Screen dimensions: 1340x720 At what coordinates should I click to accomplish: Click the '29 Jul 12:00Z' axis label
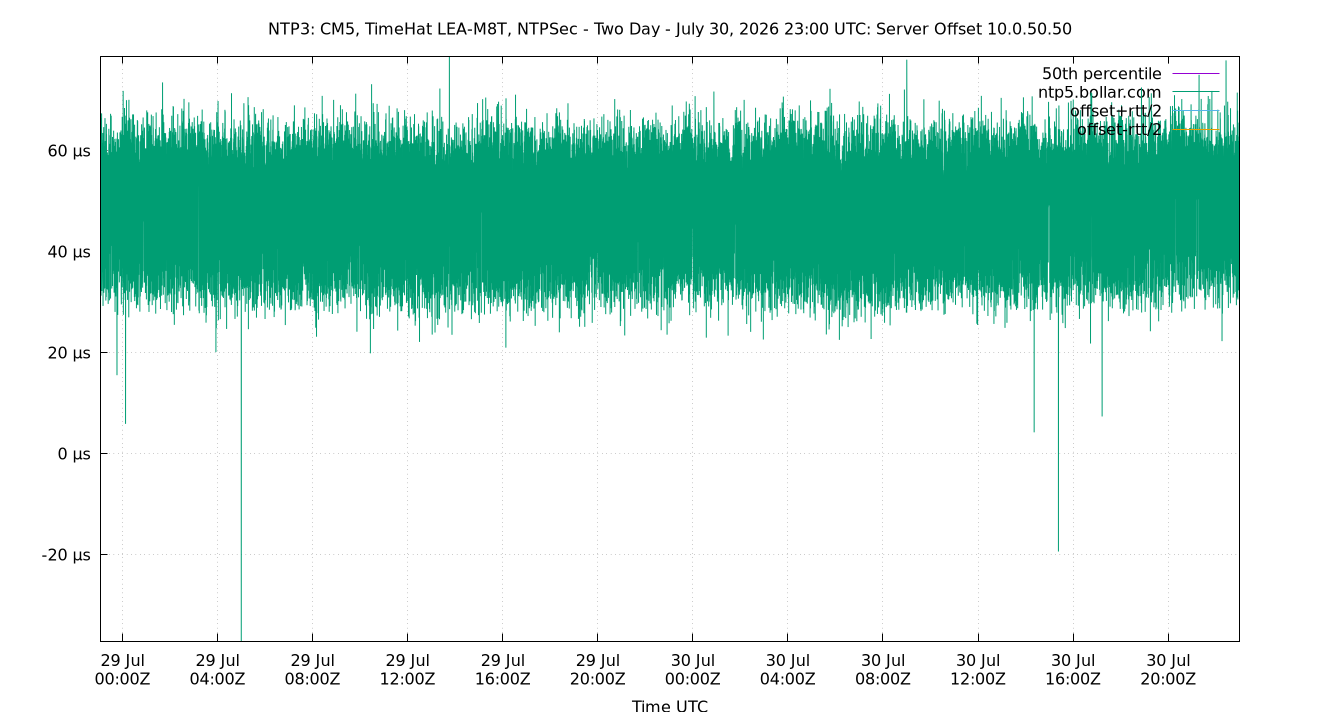(x=407, y=669)
